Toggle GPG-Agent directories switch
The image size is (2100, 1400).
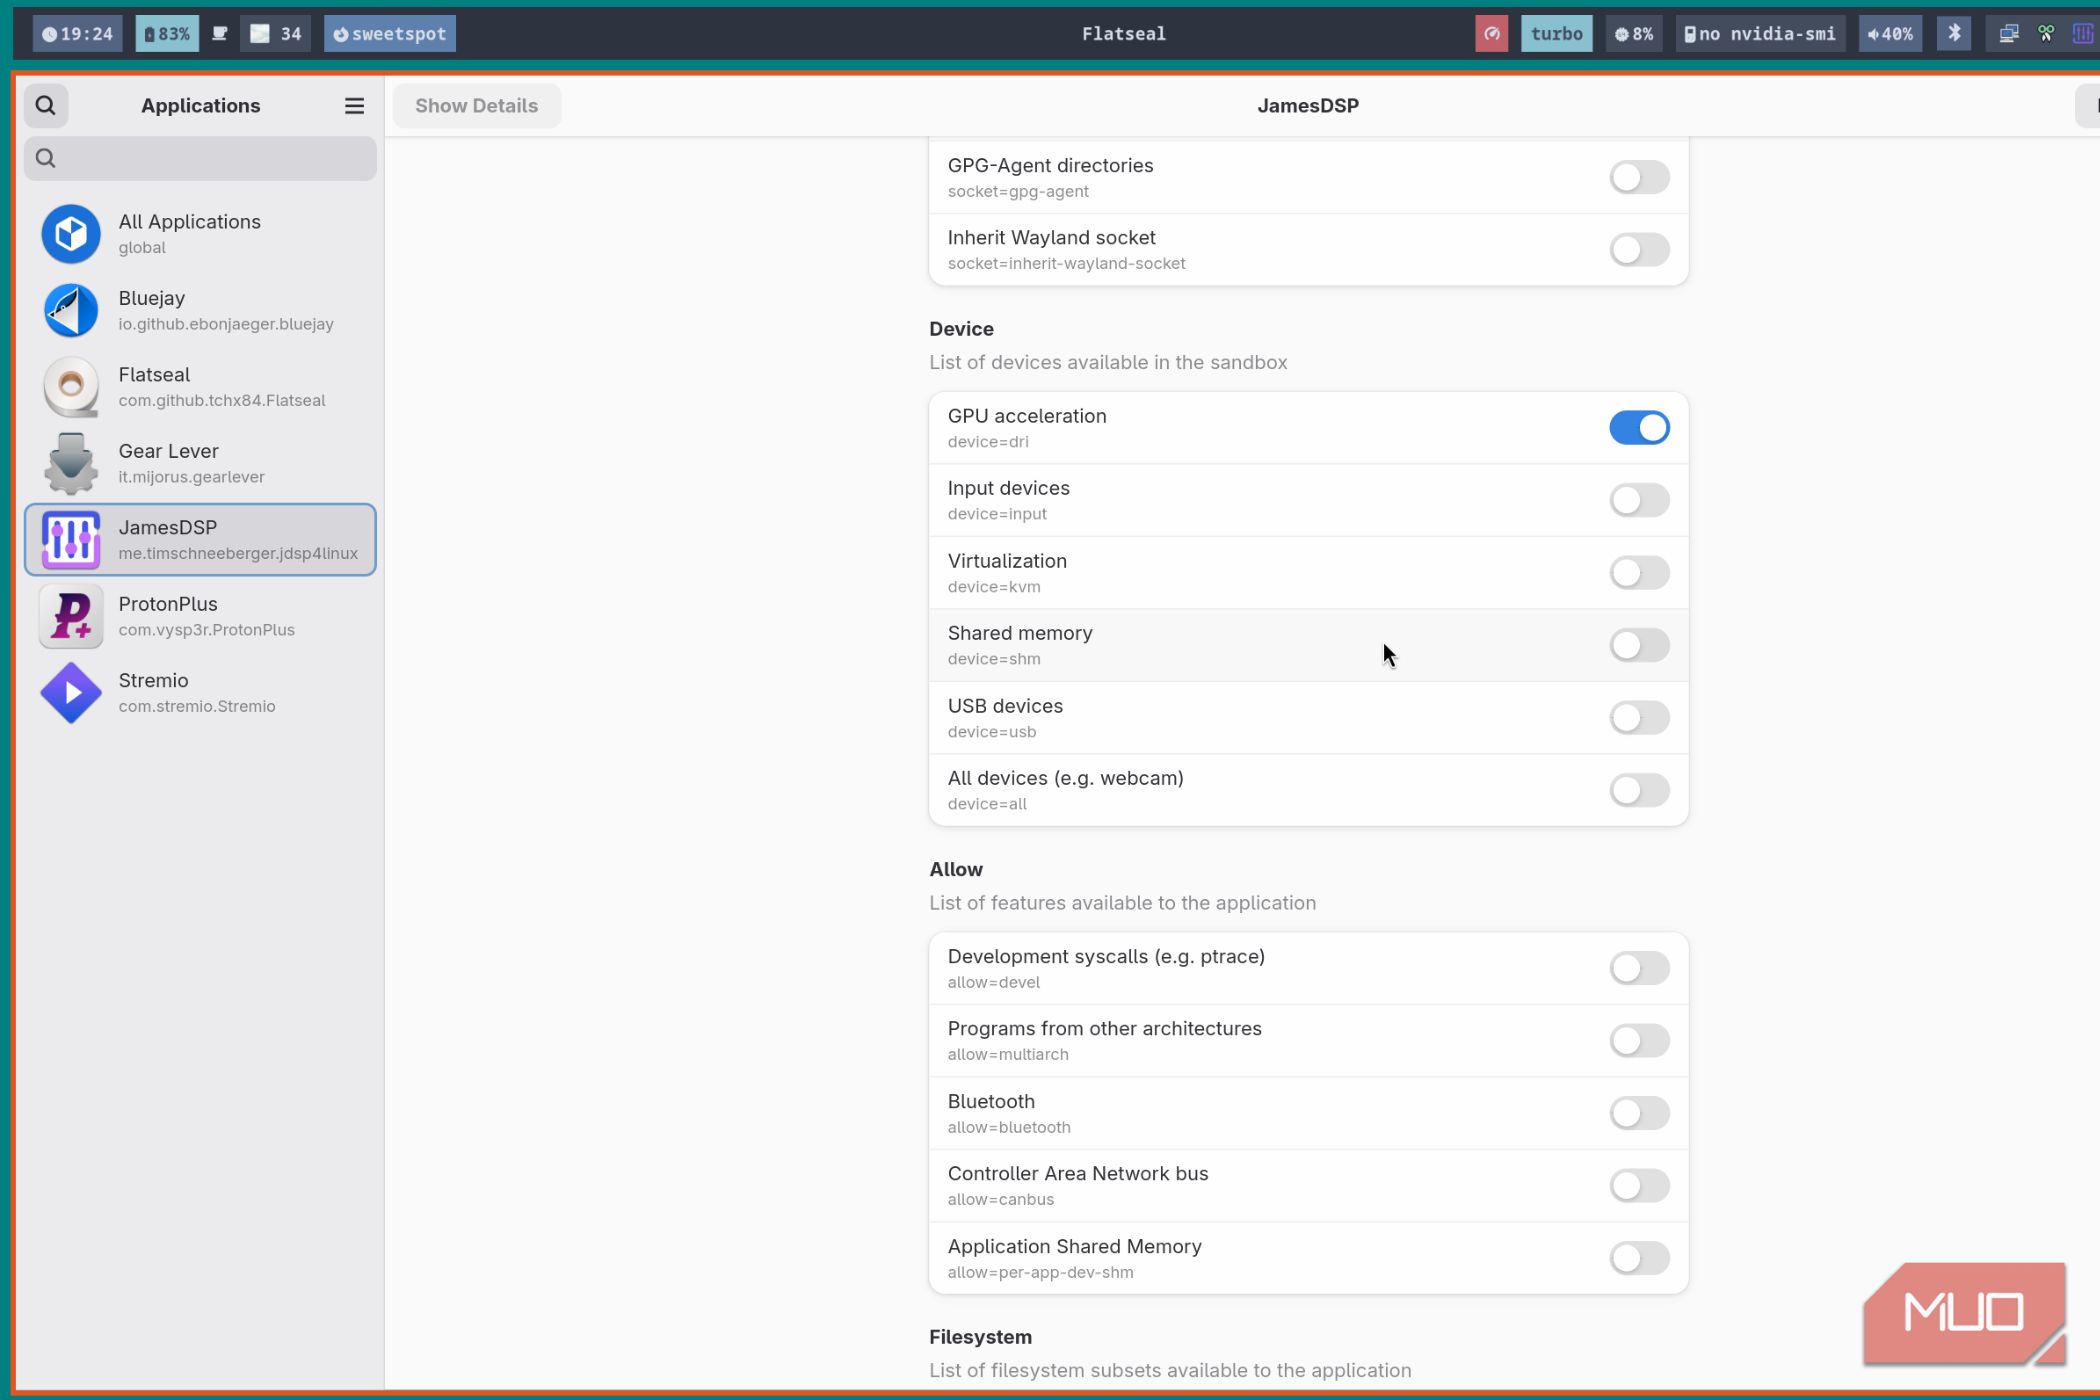(1639, 178)
